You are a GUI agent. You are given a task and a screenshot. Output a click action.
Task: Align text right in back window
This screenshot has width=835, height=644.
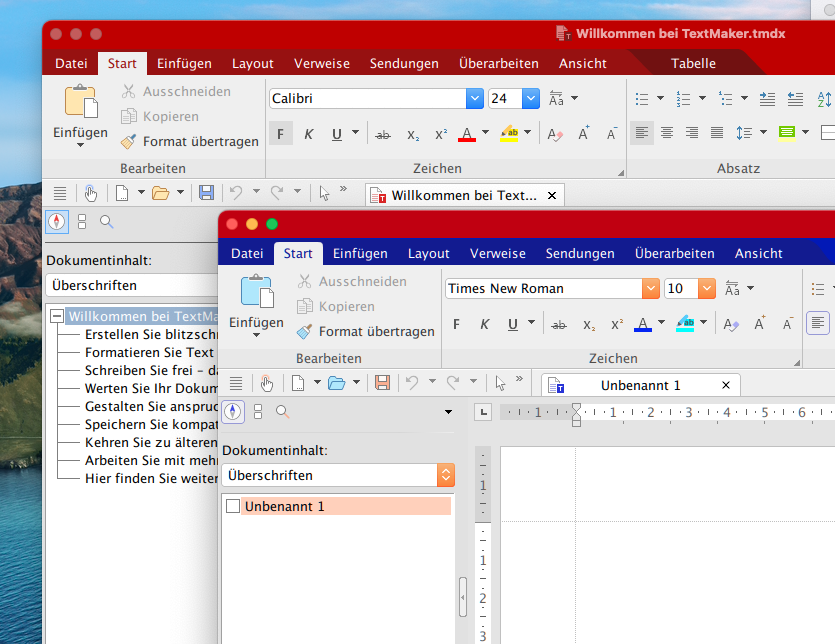(x=692, y=133)
